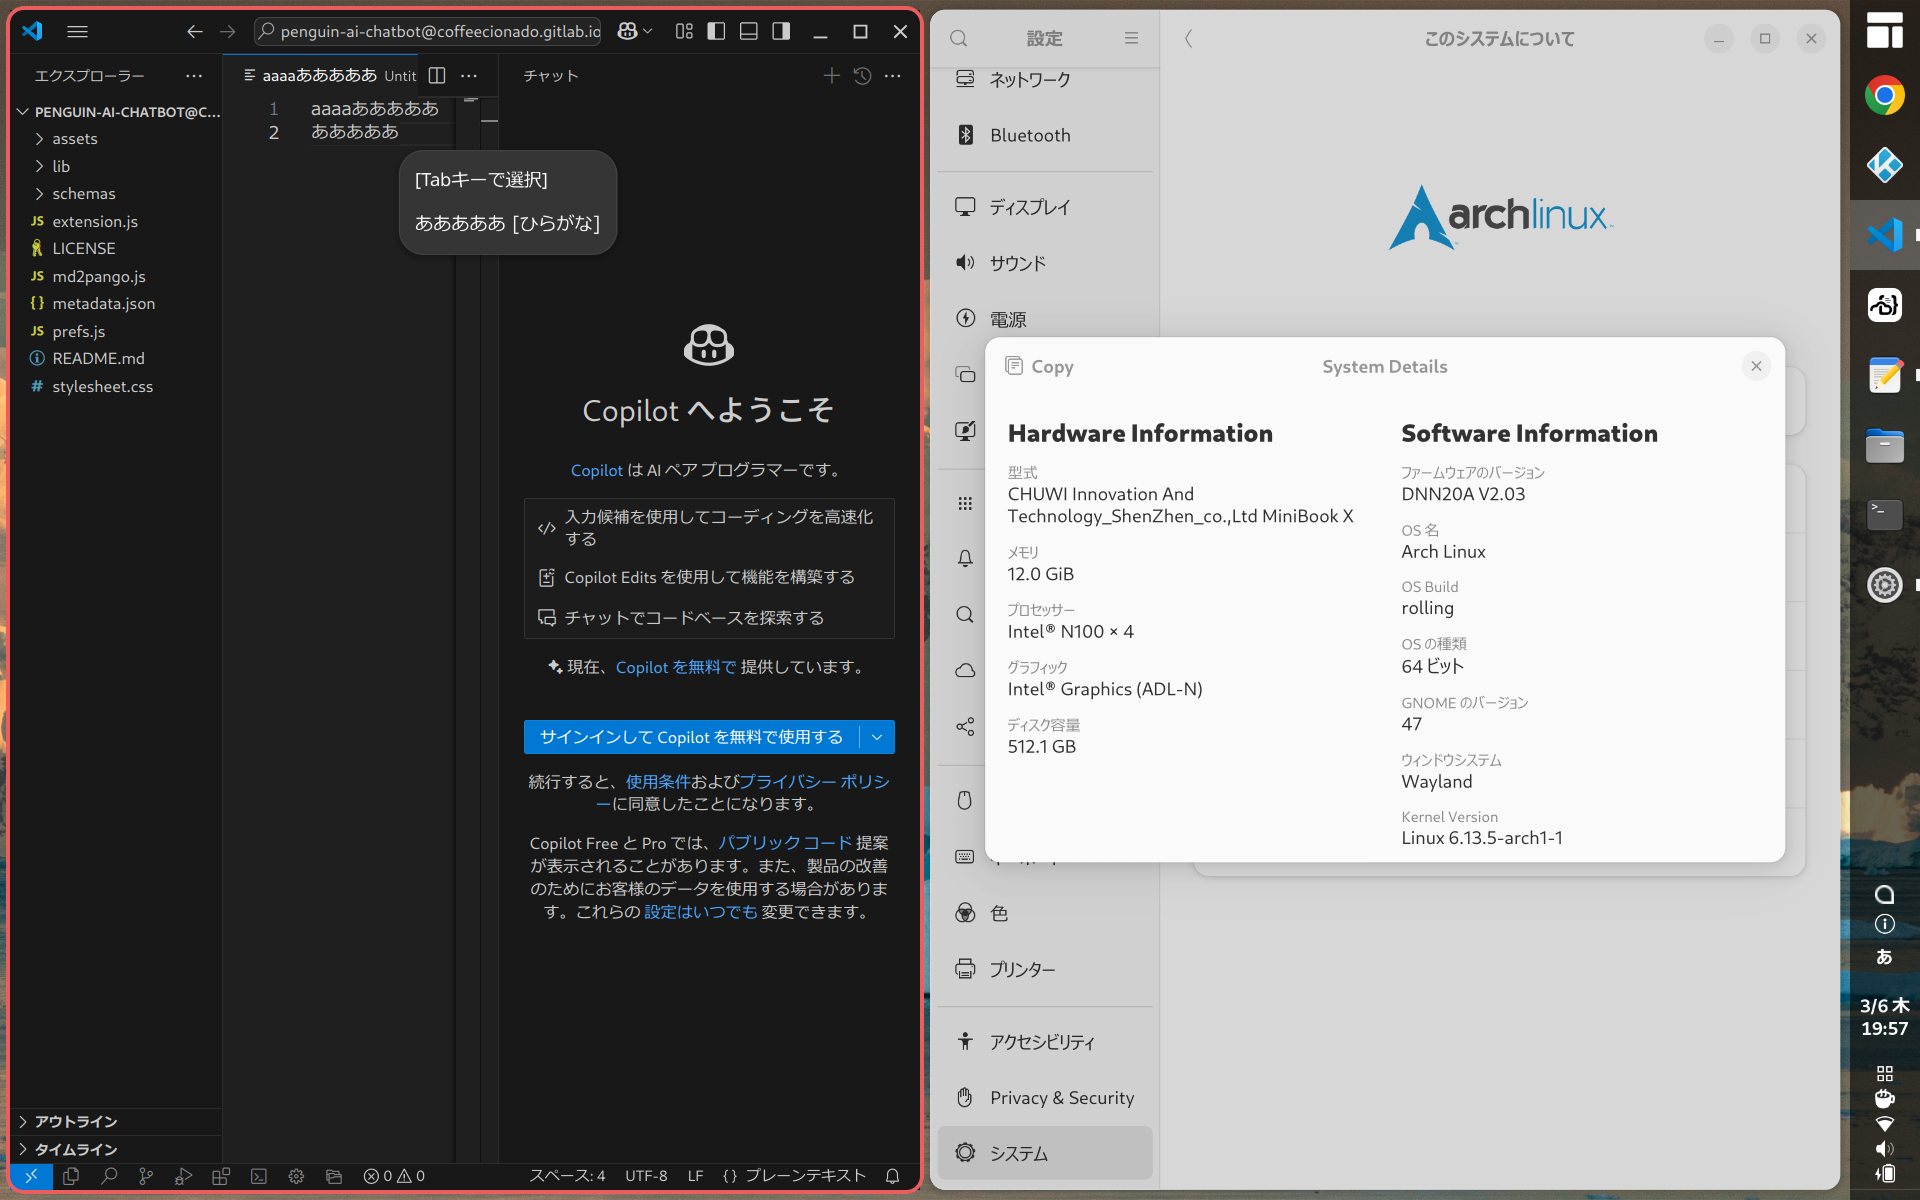Open the text editor notepad icon in dock
This screenshot has width=1920, height=1200.
[x=1884, y=375]
